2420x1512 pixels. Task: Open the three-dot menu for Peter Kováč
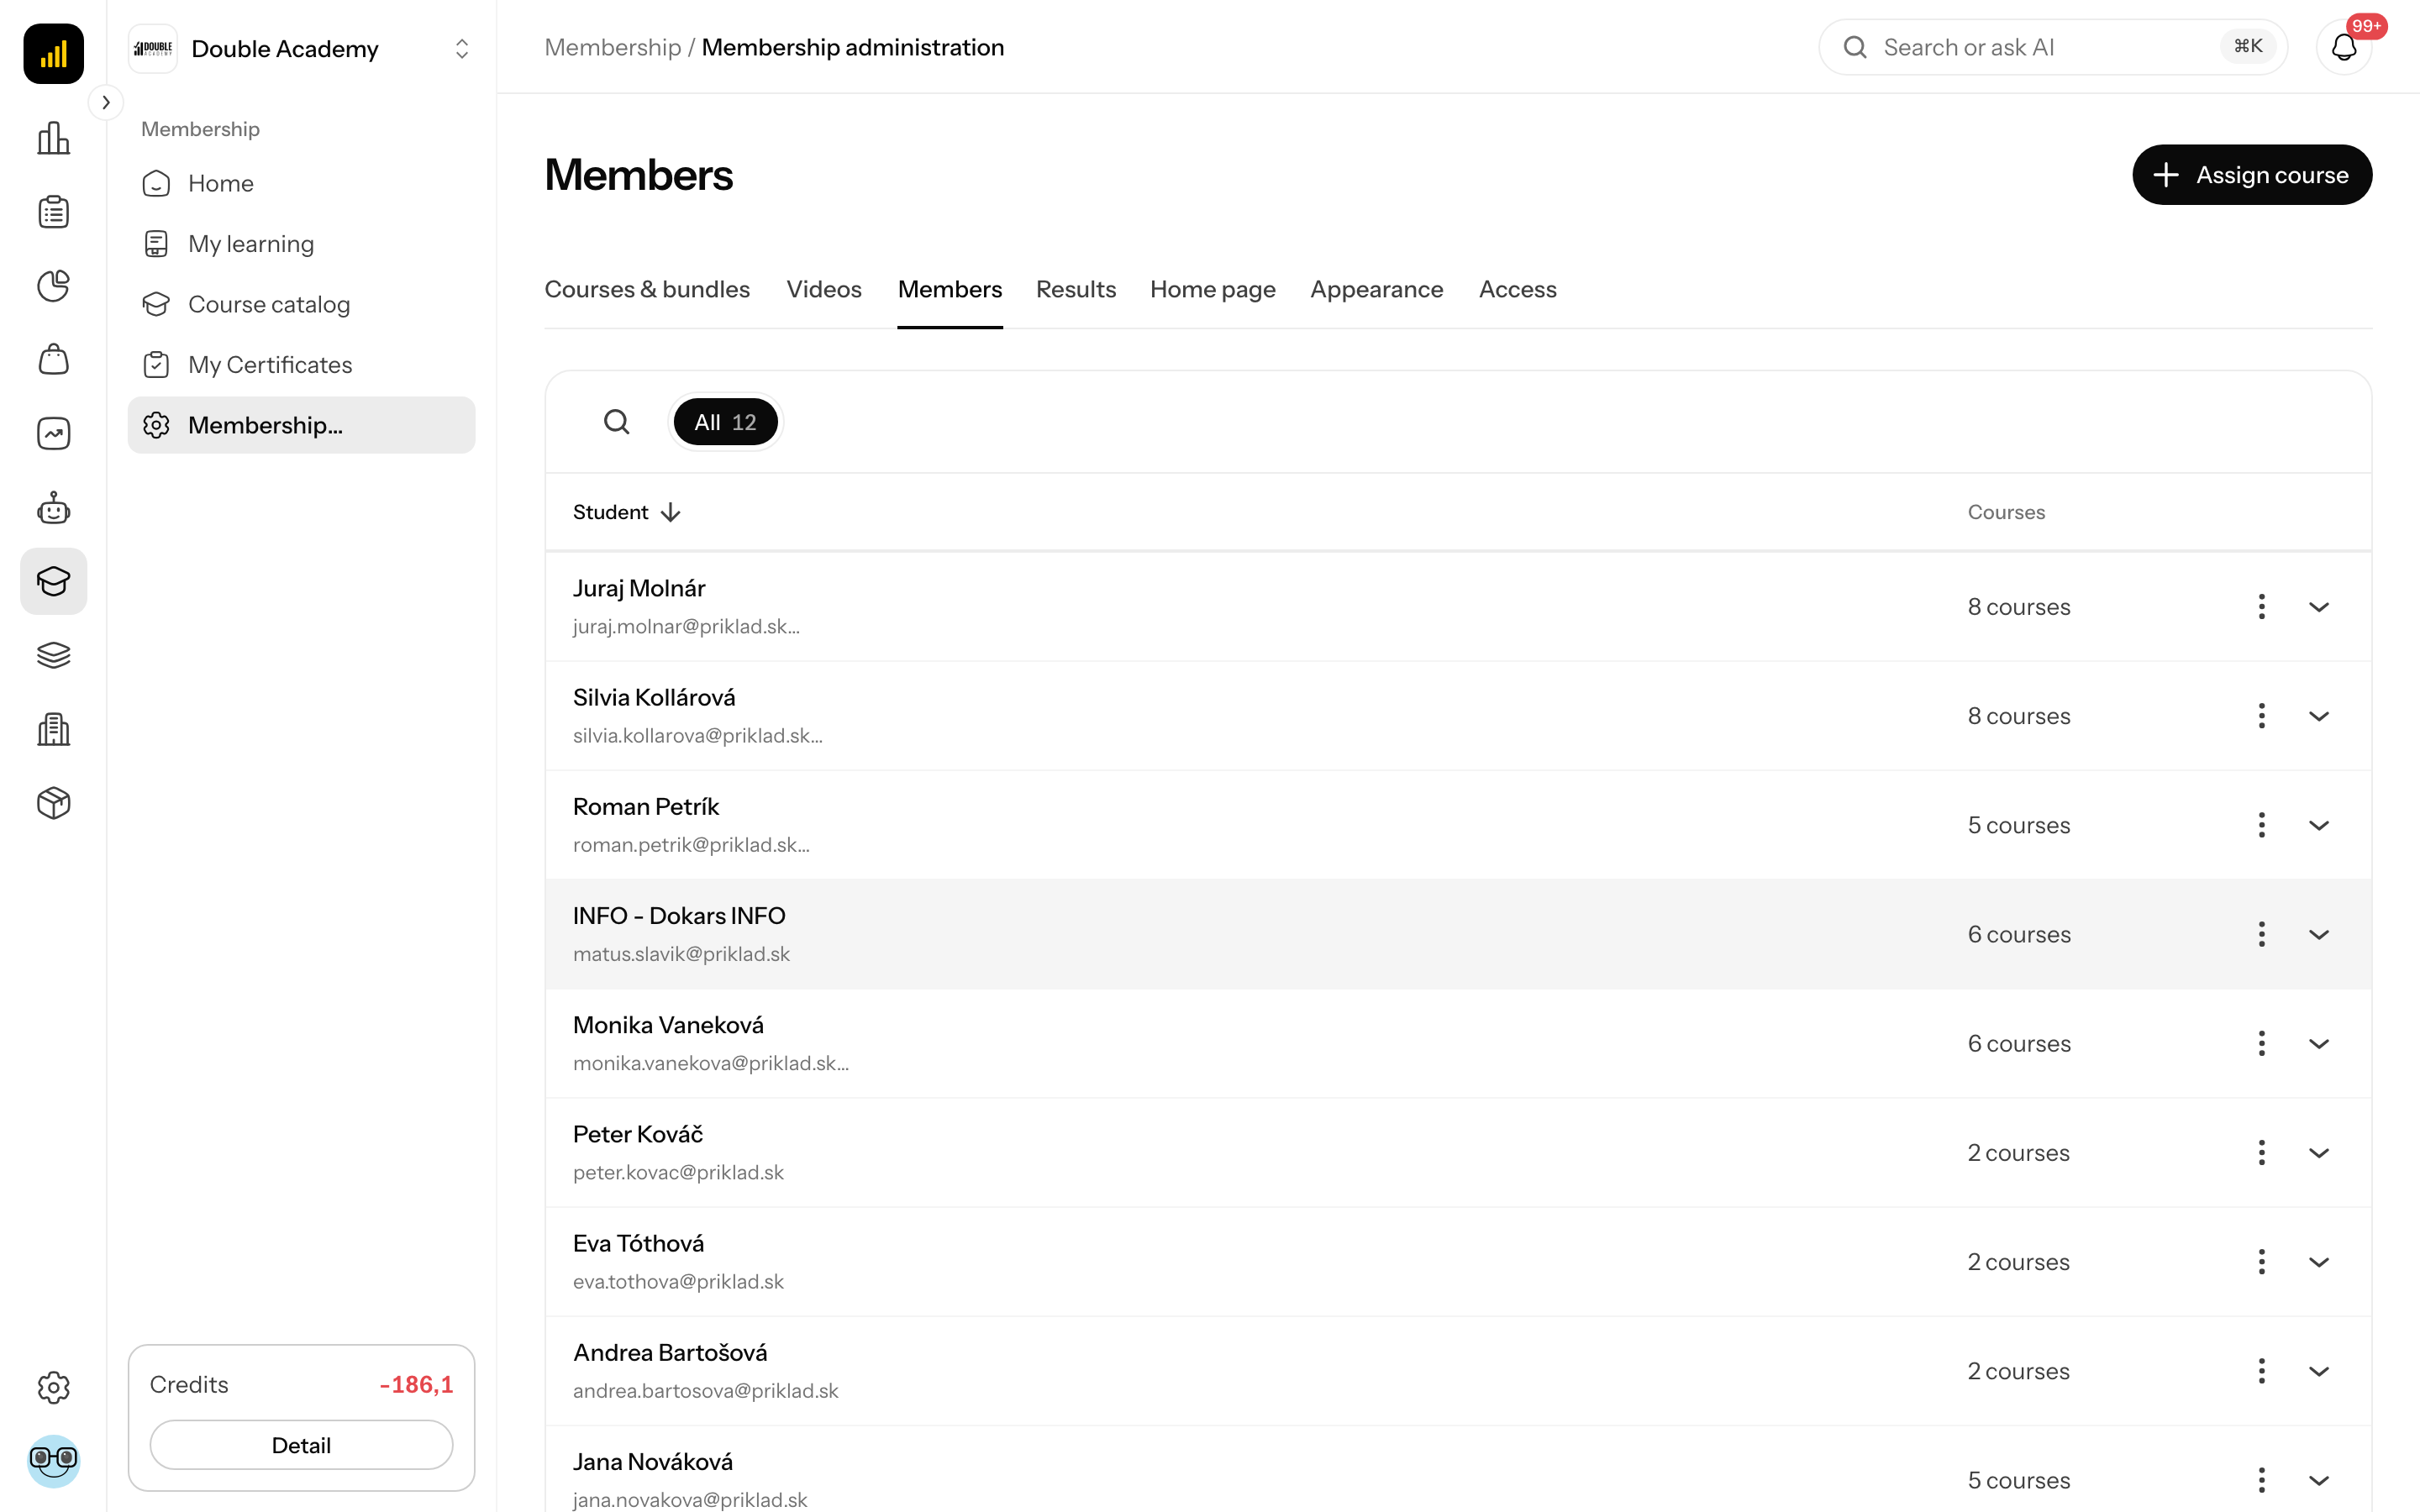2261,1152
